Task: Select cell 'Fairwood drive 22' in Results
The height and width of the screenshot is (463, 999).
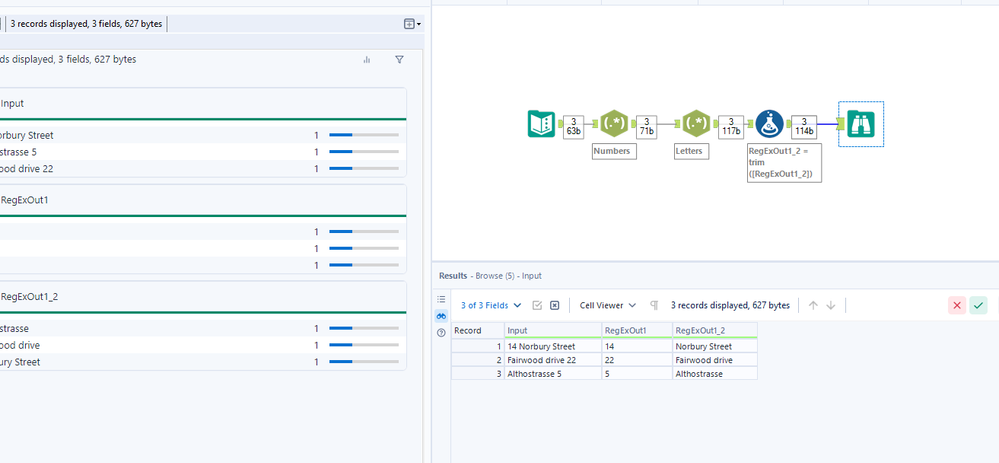Action: click(553, 360)
